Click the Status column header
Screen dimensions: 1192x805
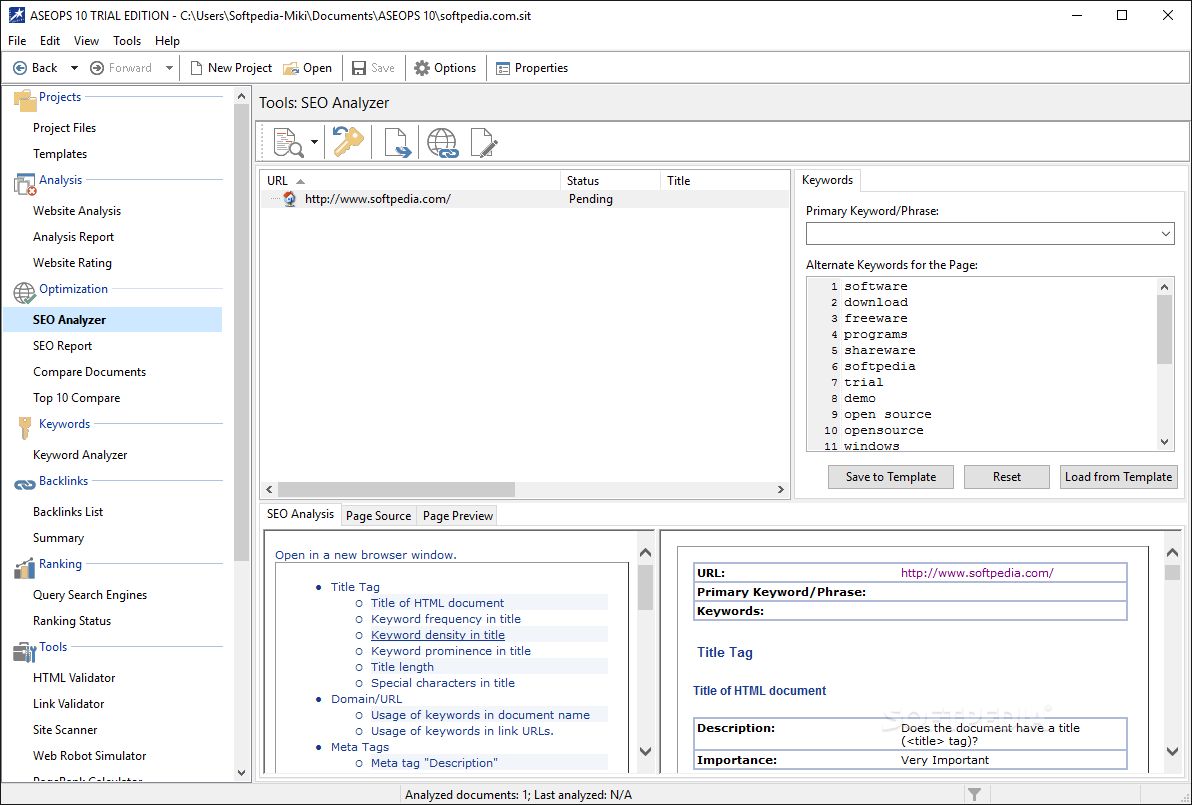coord(610,181)
